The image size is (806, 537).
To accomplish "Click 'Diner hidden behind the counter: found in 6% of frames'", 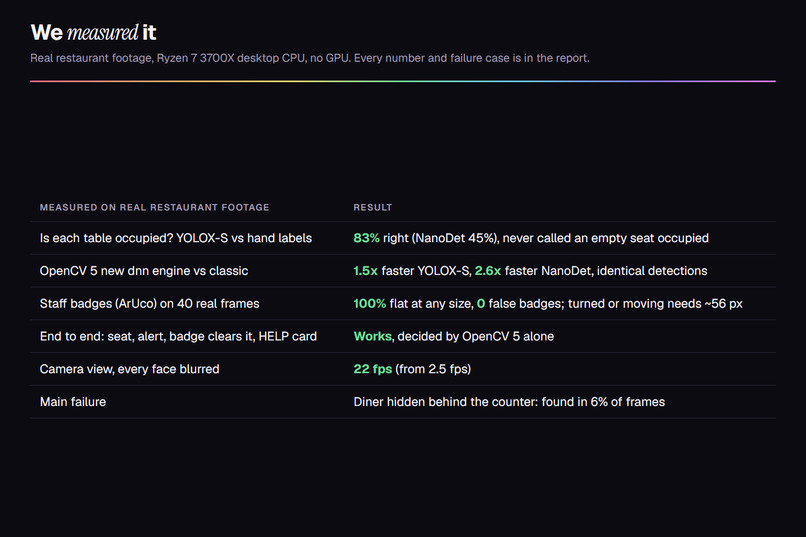I will tap(509, 402).
